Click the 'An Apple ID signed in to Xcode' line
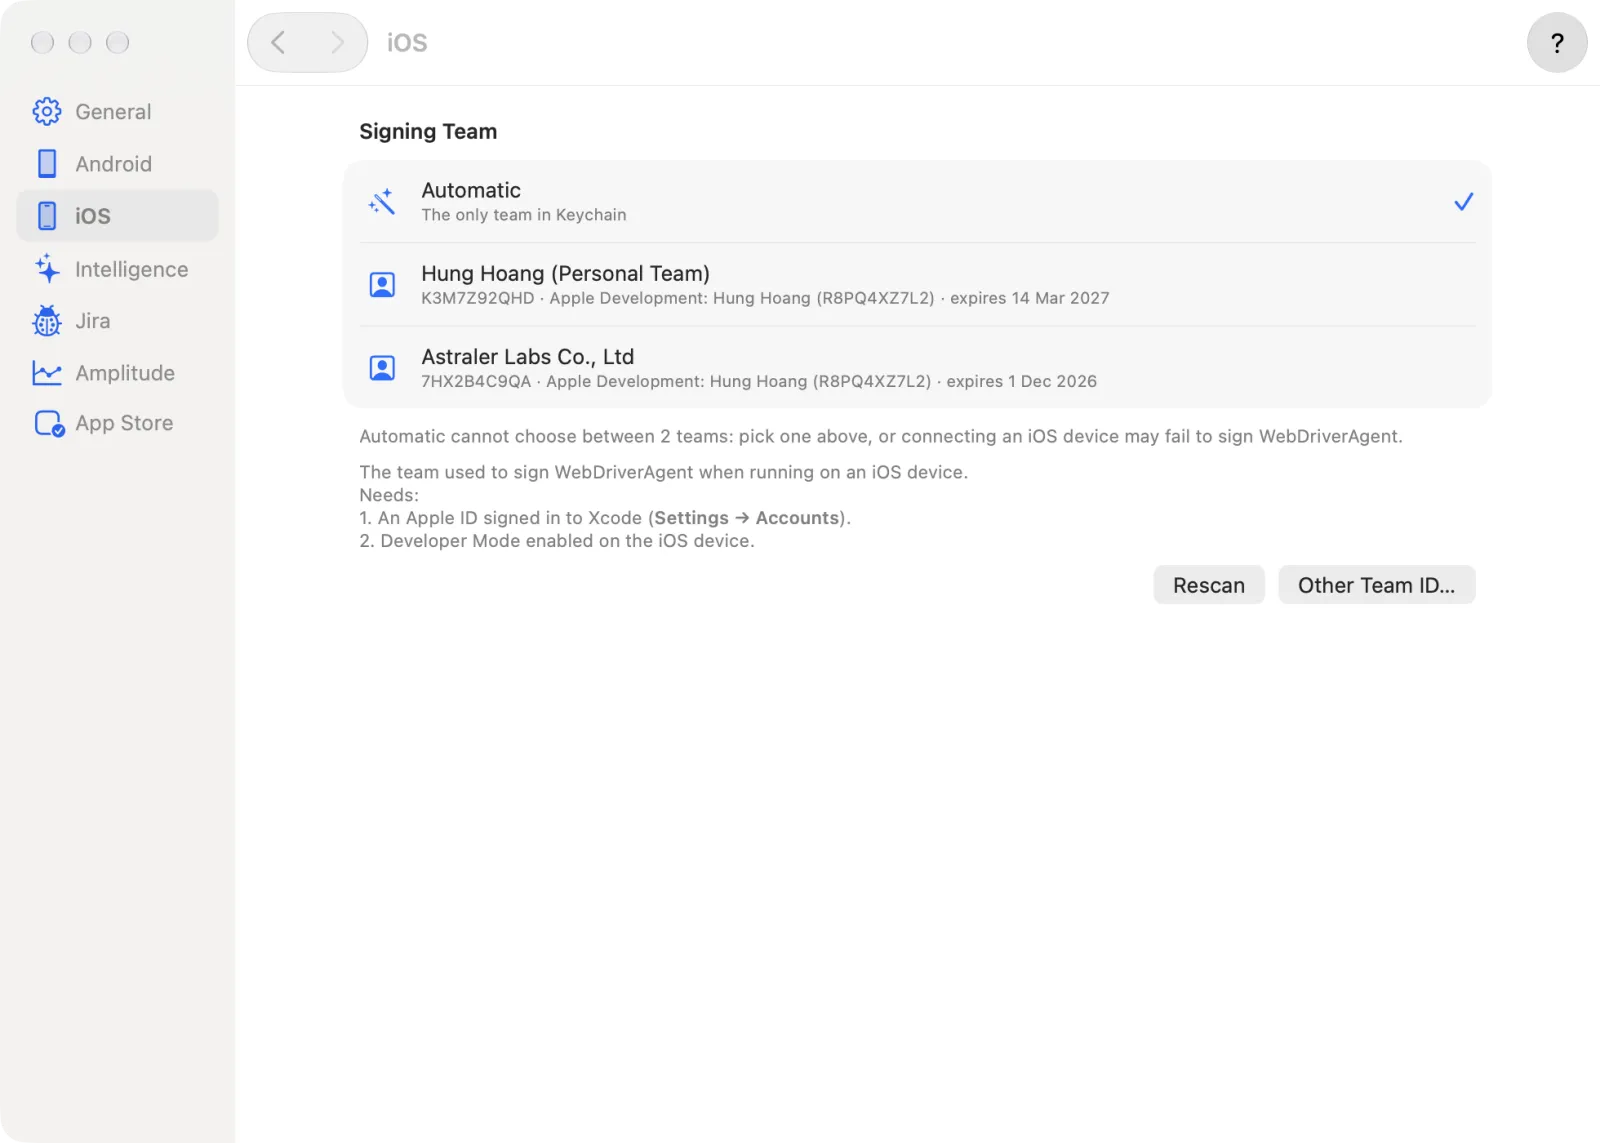Image resolution: width=1600 pixels, height=1143 pixels. 605,518
